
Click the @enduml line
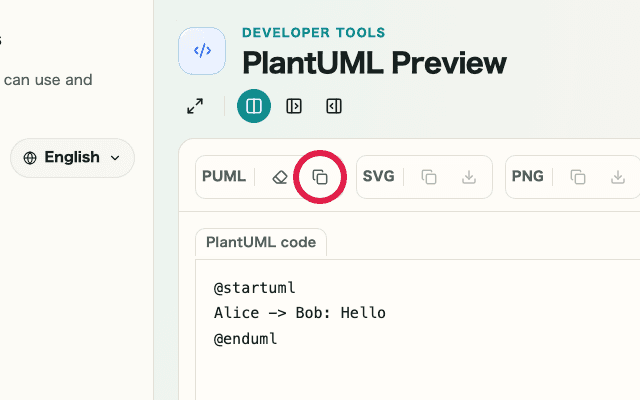pyautogui.click(x=245, y=339)
